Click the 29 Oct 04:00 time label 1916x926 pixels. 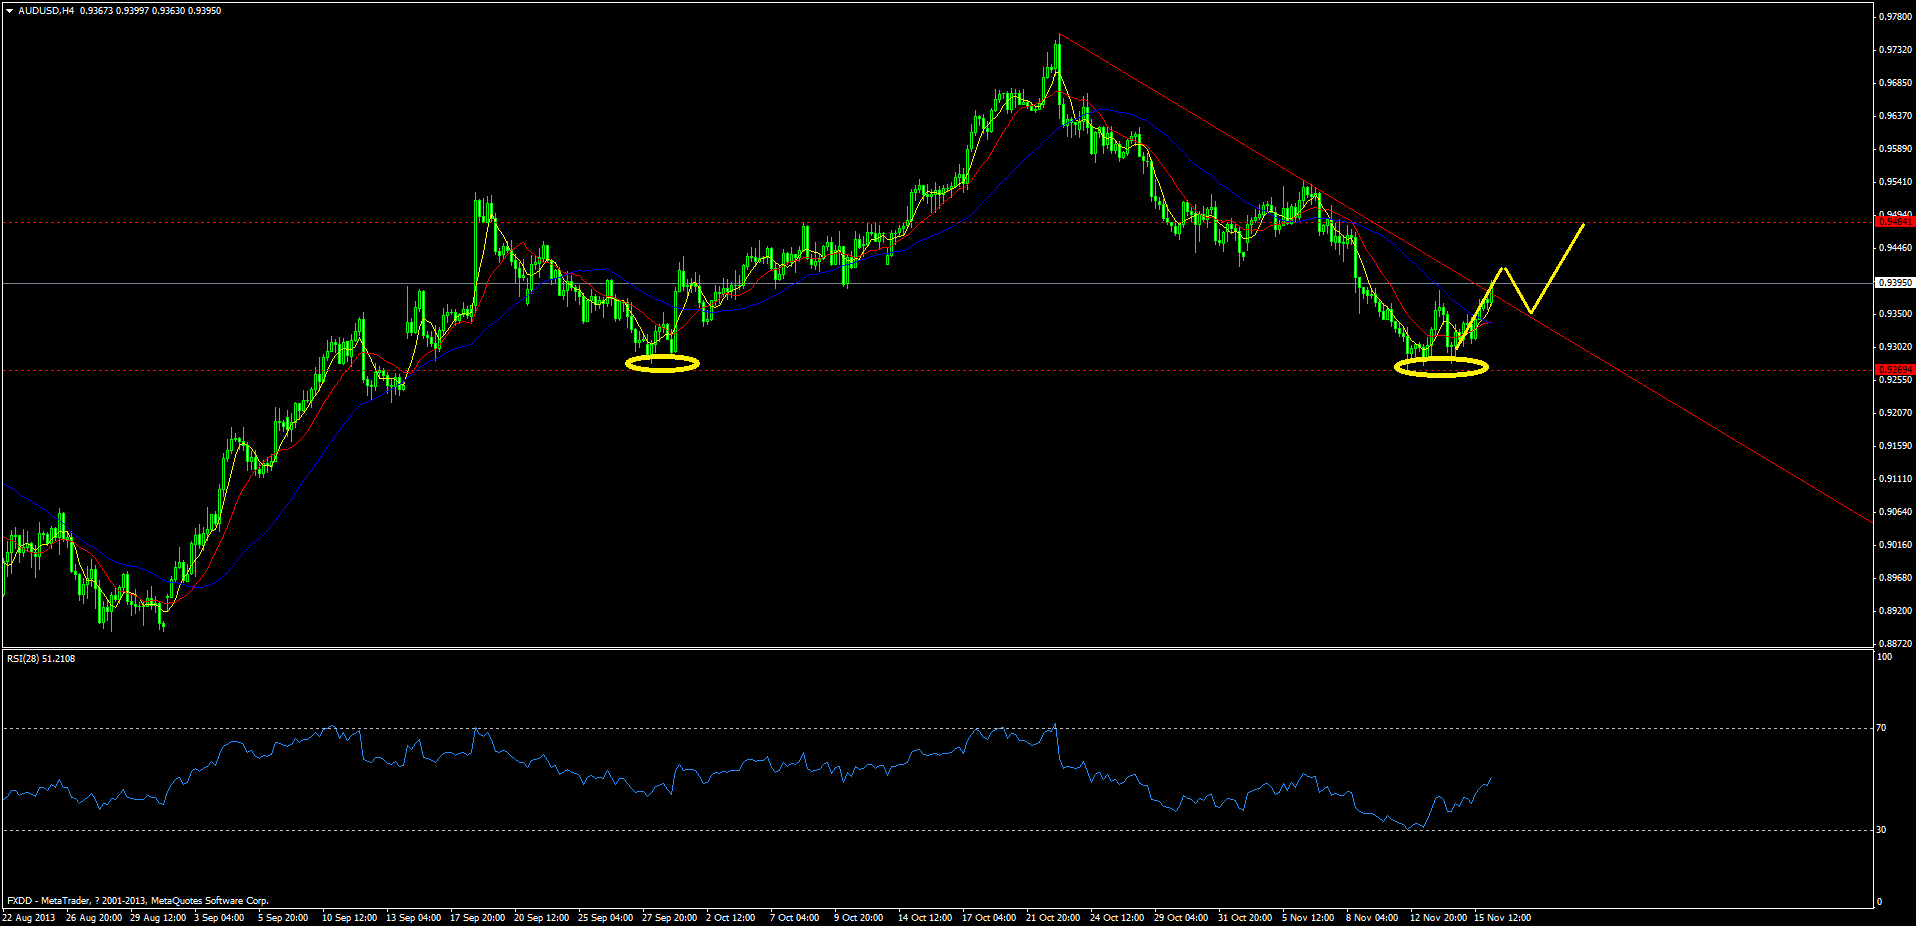1182,918
